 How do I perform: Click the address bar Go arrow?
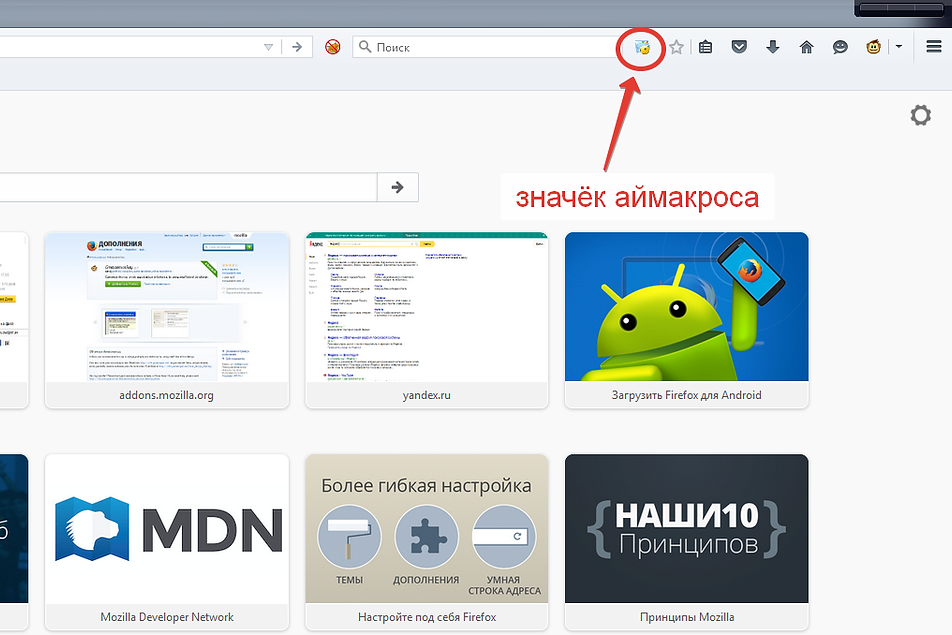pos(297,47)
